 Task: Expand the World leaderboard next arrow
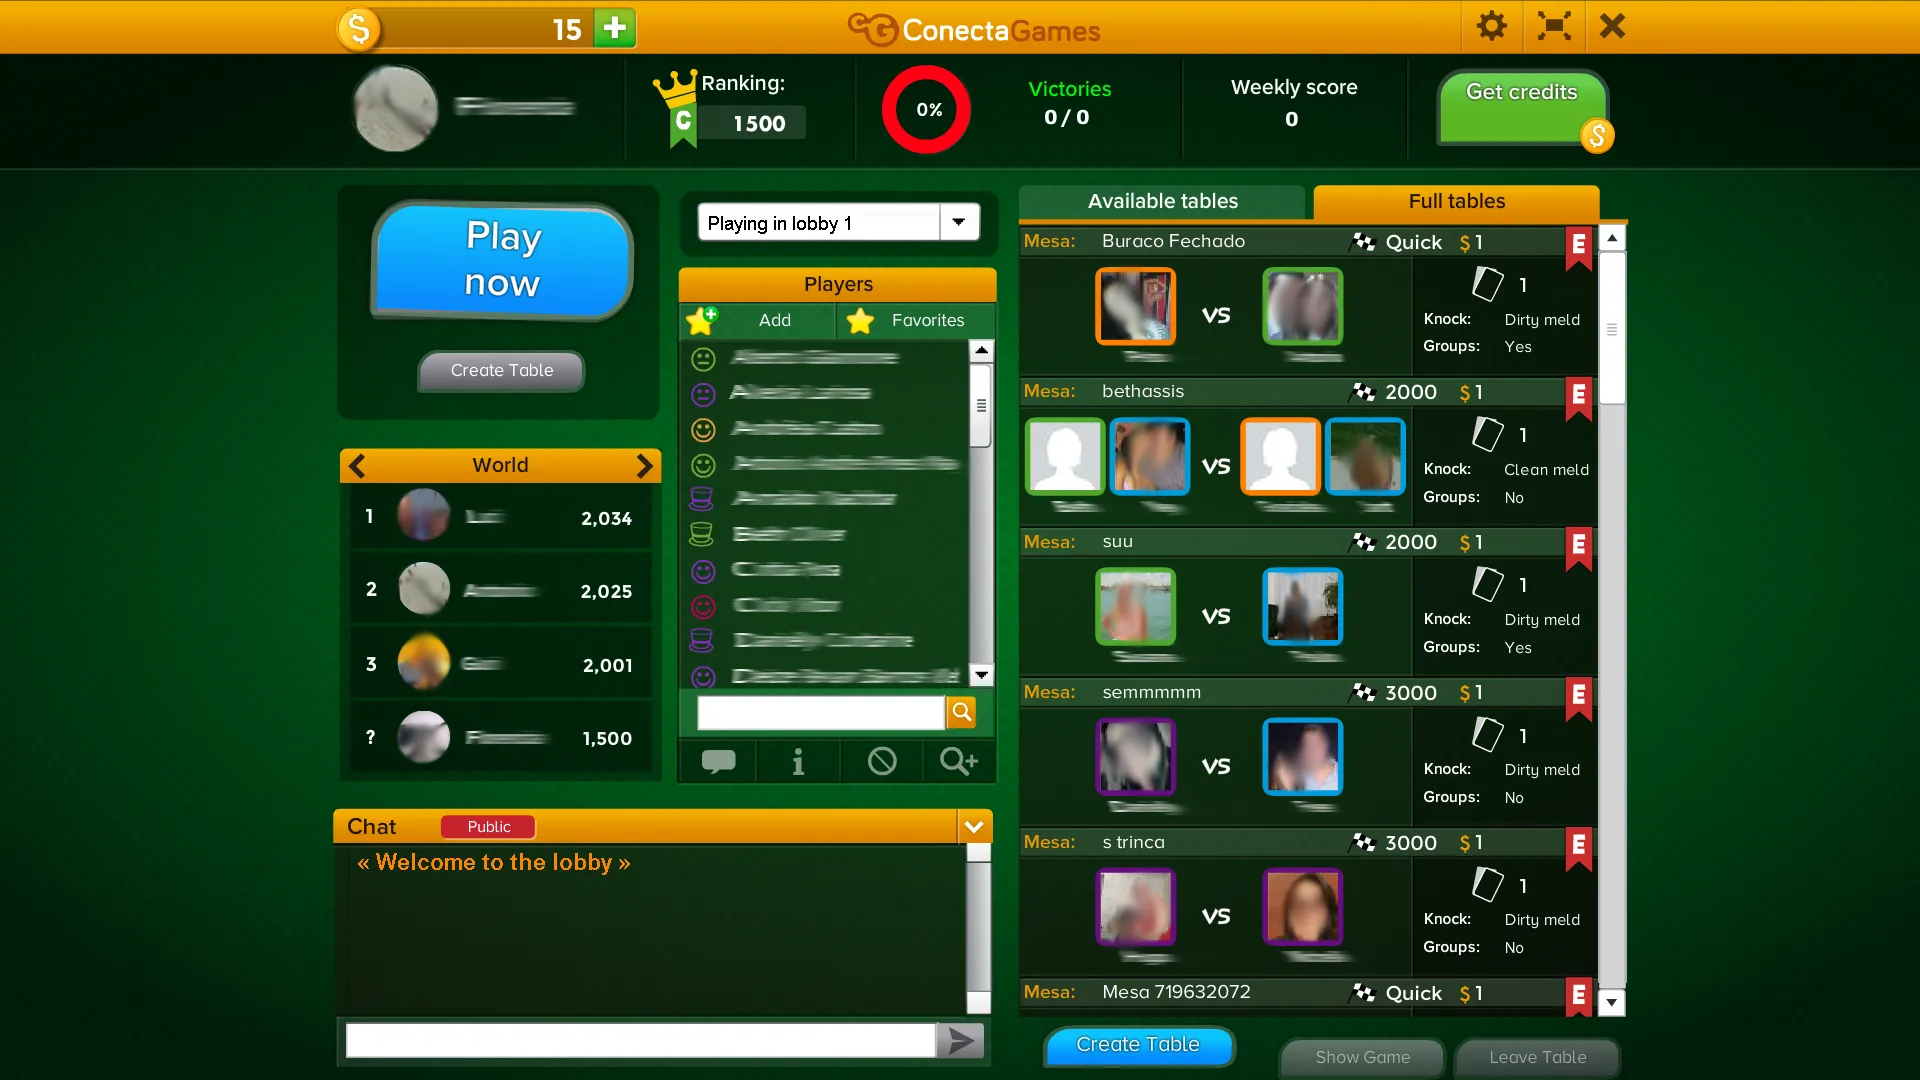point(645,464)
